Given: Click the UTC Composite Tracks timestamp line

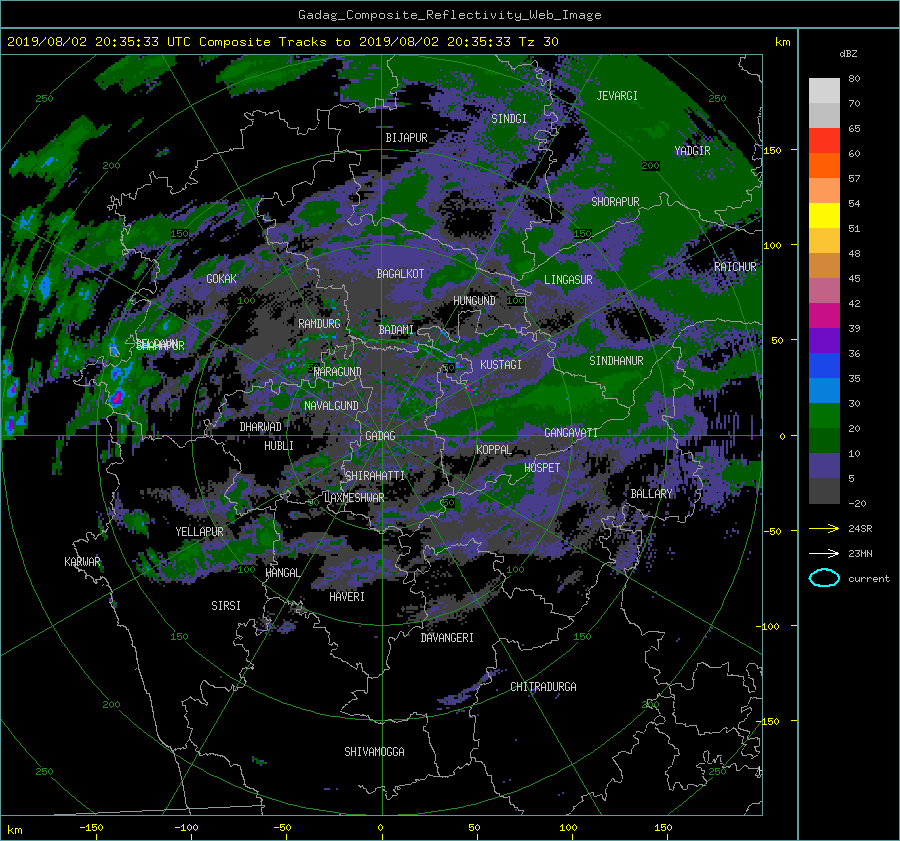Looking at the screenshot, I should (282, 42).
